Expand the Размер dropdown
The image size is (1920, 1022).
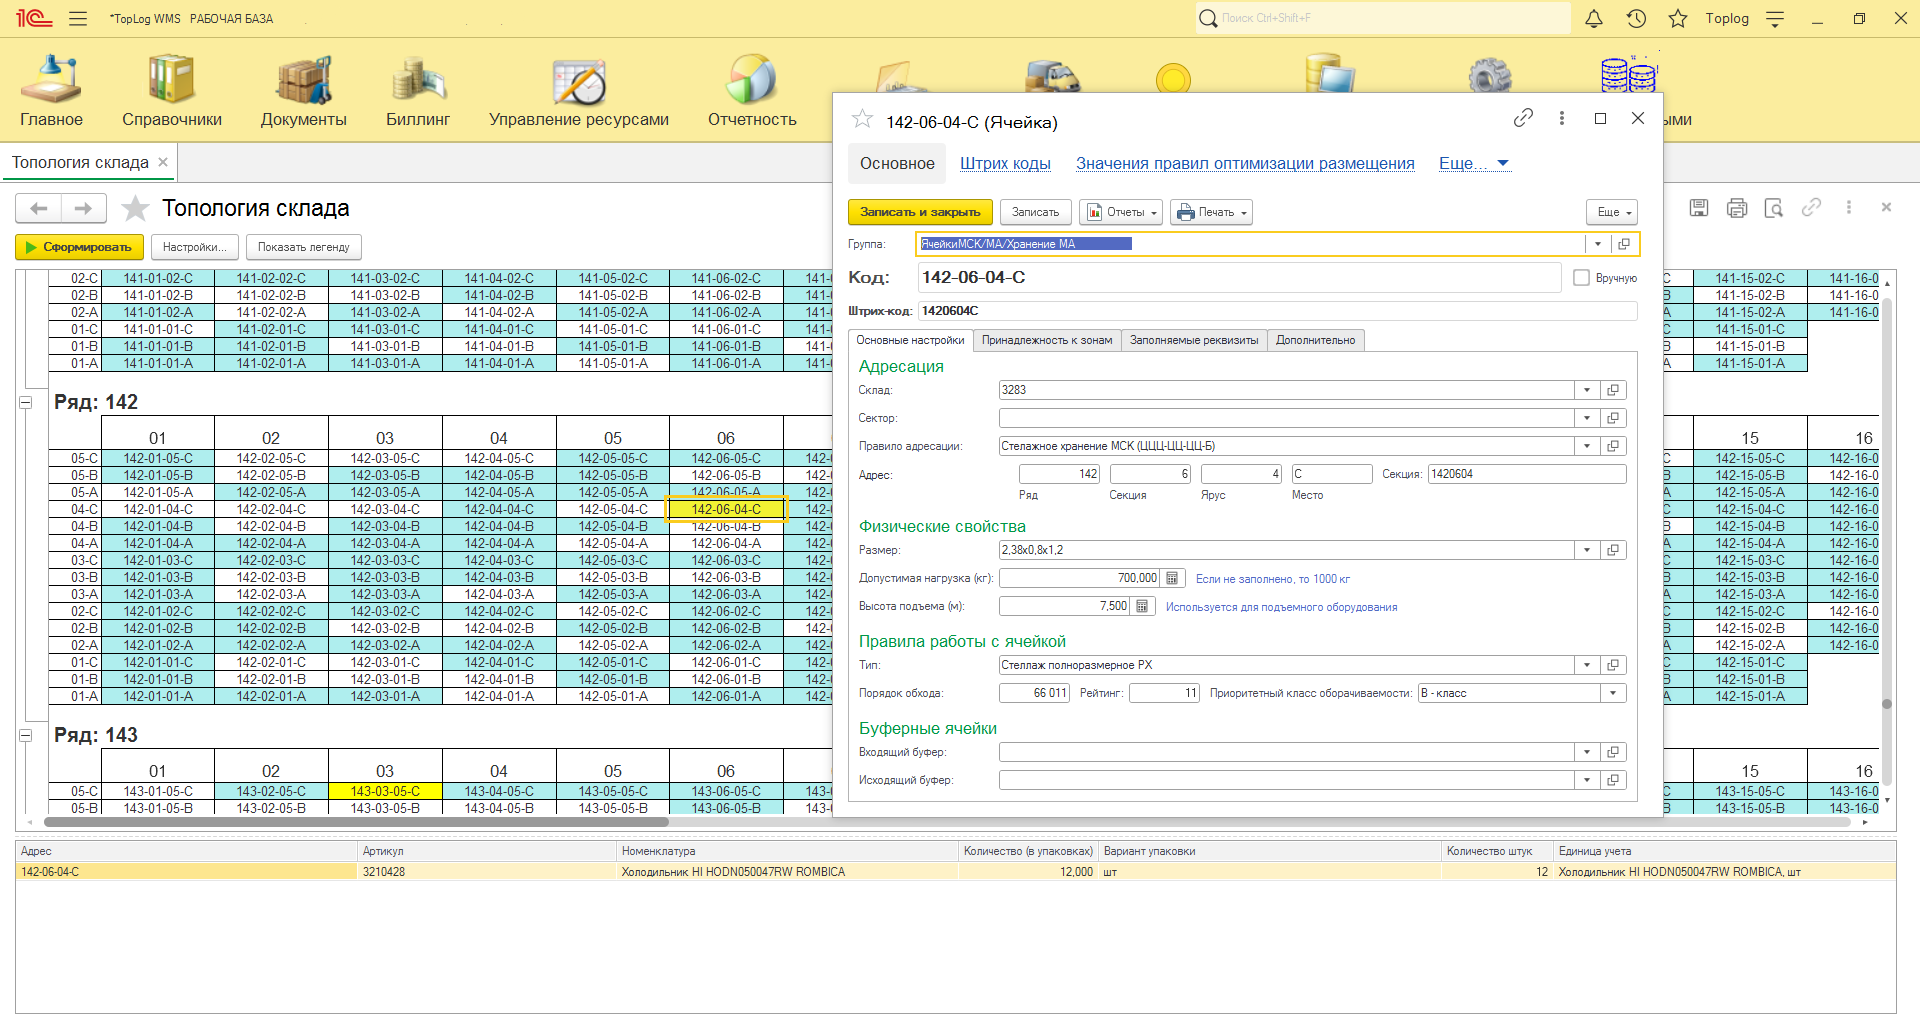[x=1587, y=550]
